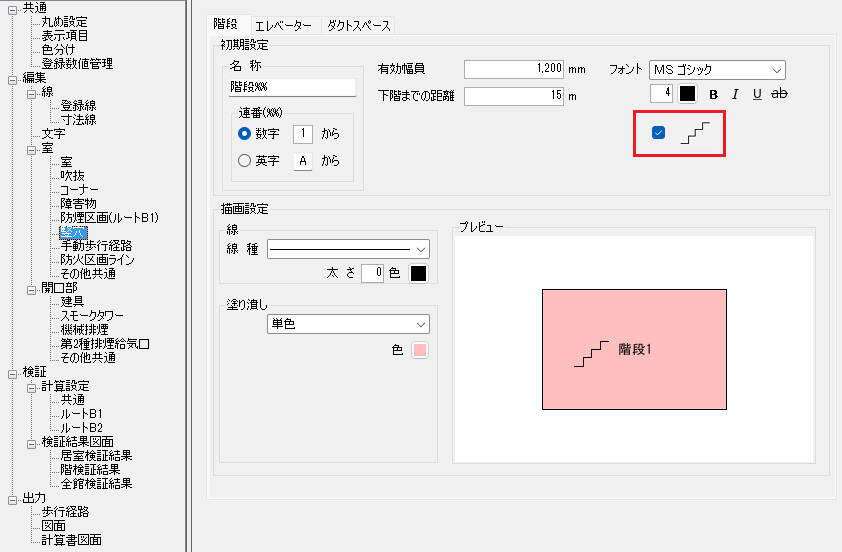The height and width of the screenshot is (552, 842).
Task: Select 障害物 in the tree
Action: coord(78,204)
